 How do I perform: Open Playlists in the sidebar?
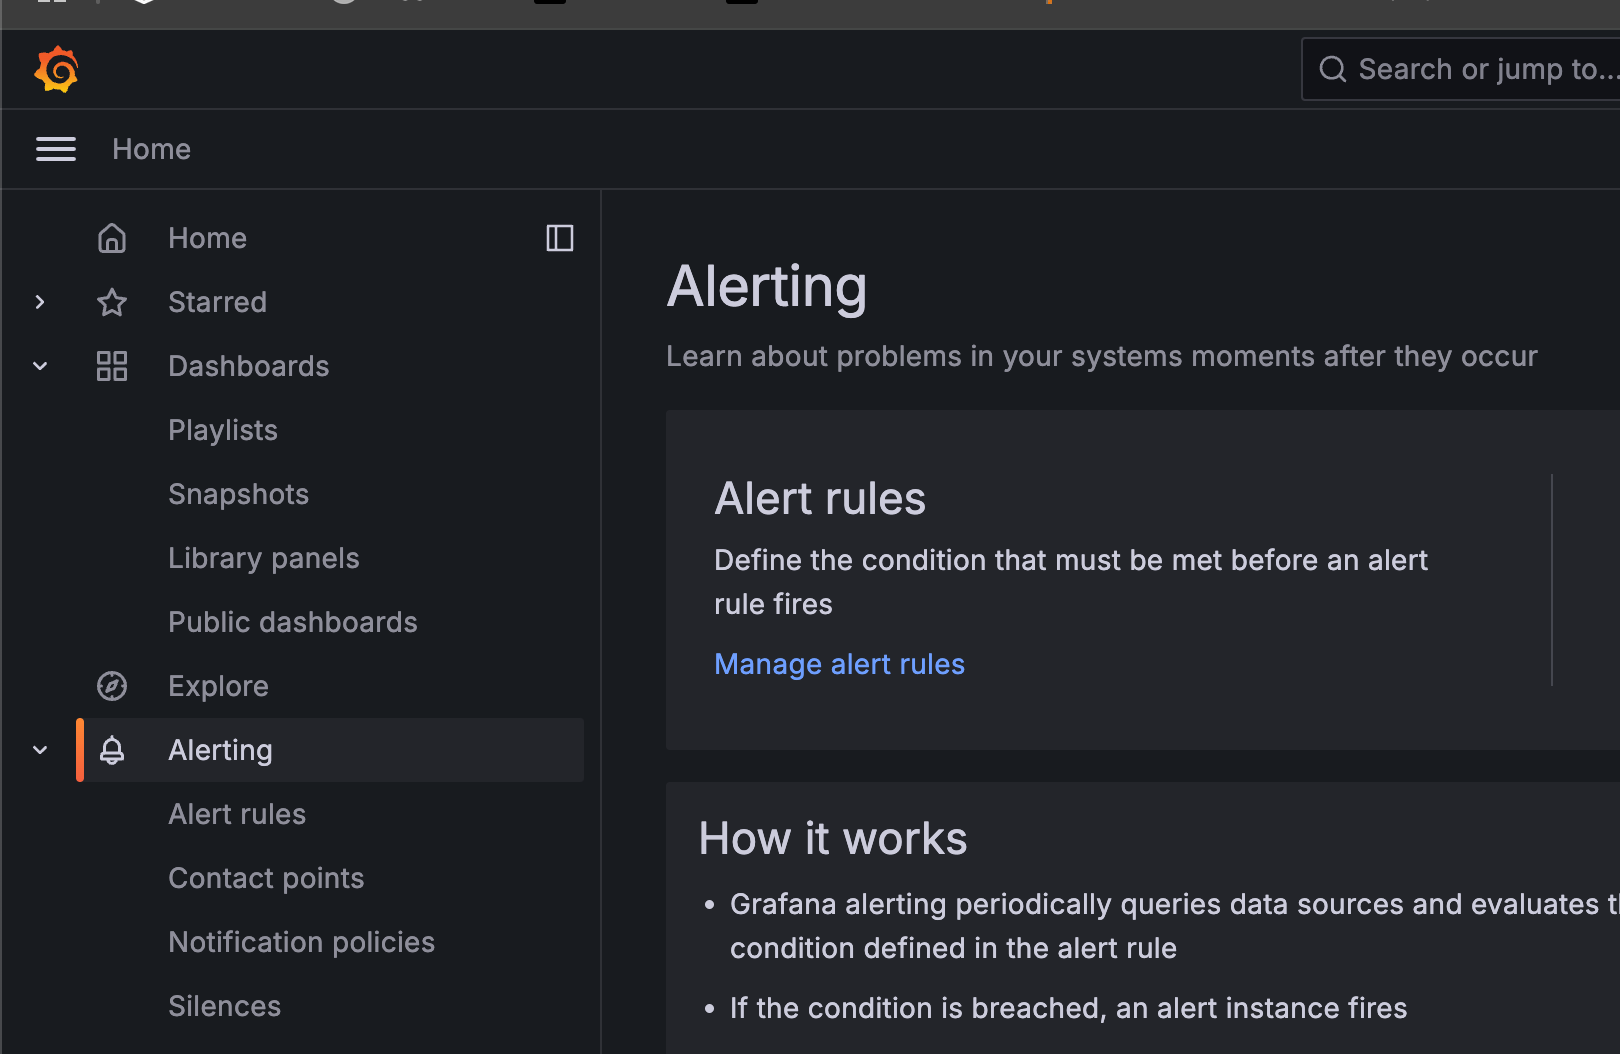223,430
